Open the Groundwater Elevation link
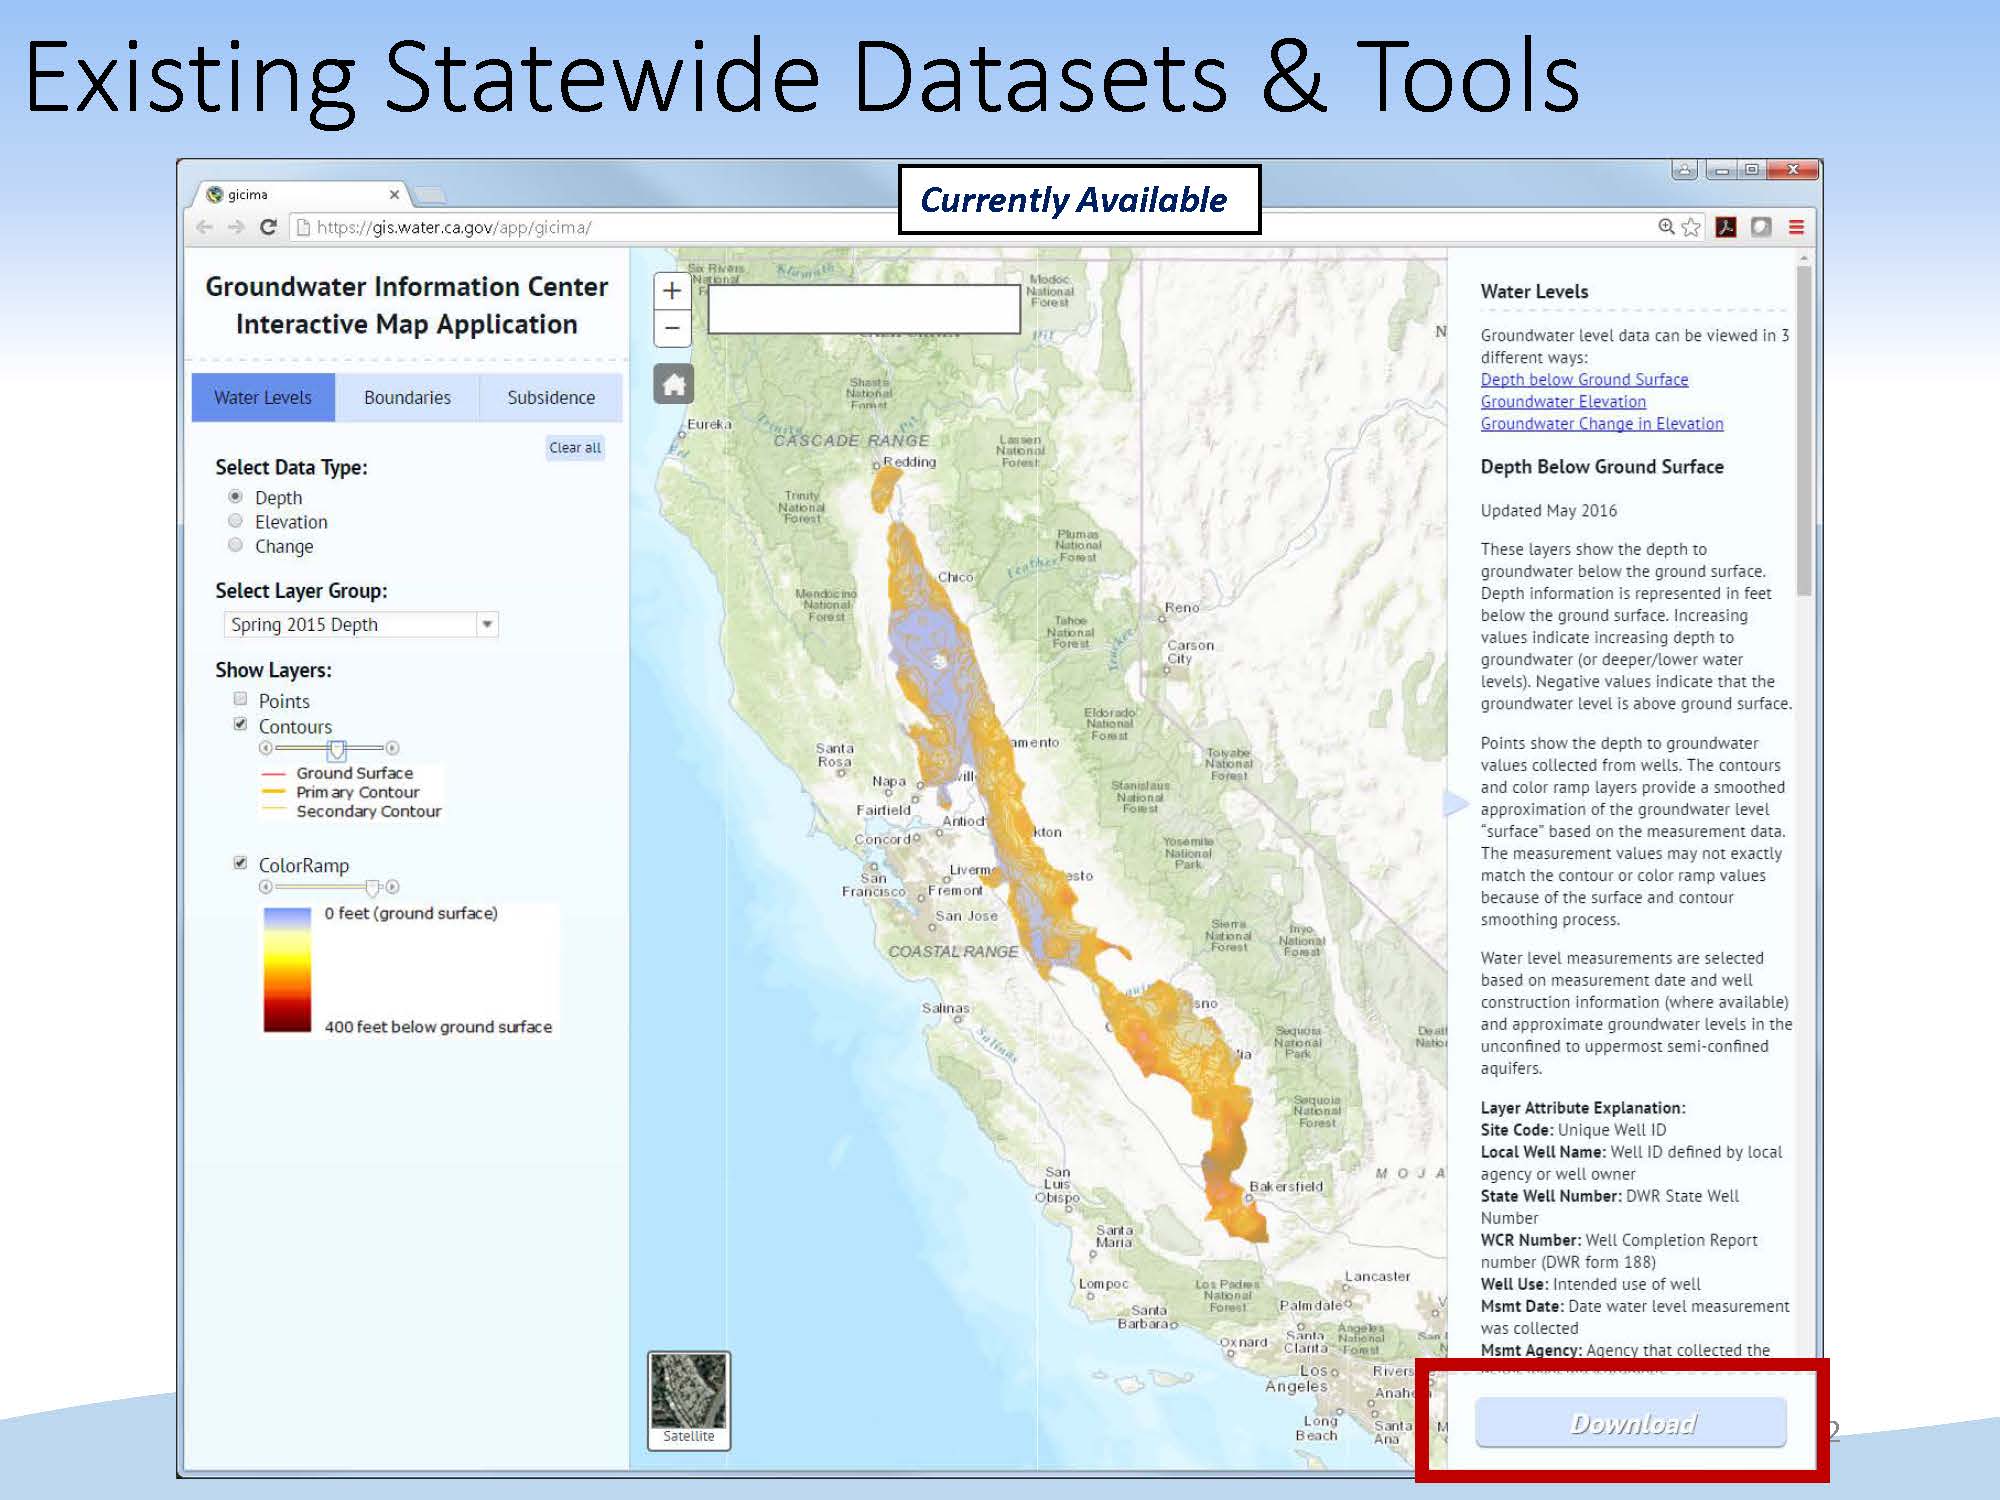The image size is (2000, 1500). tap(1563, 401)
